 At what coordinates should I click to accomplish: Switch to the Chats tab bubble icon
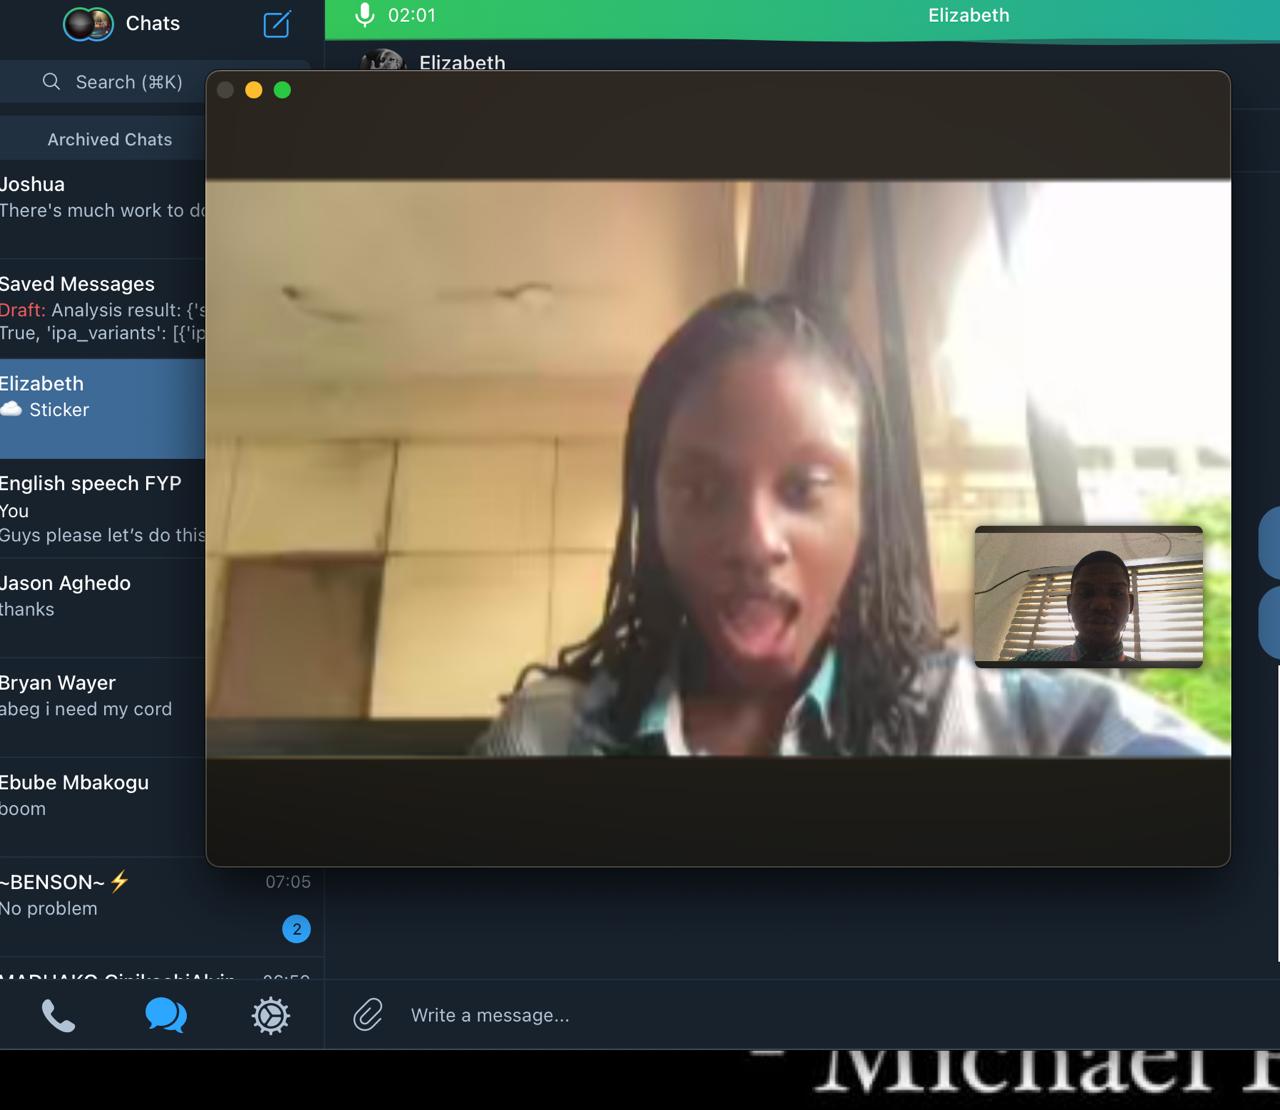[166, 1016]
